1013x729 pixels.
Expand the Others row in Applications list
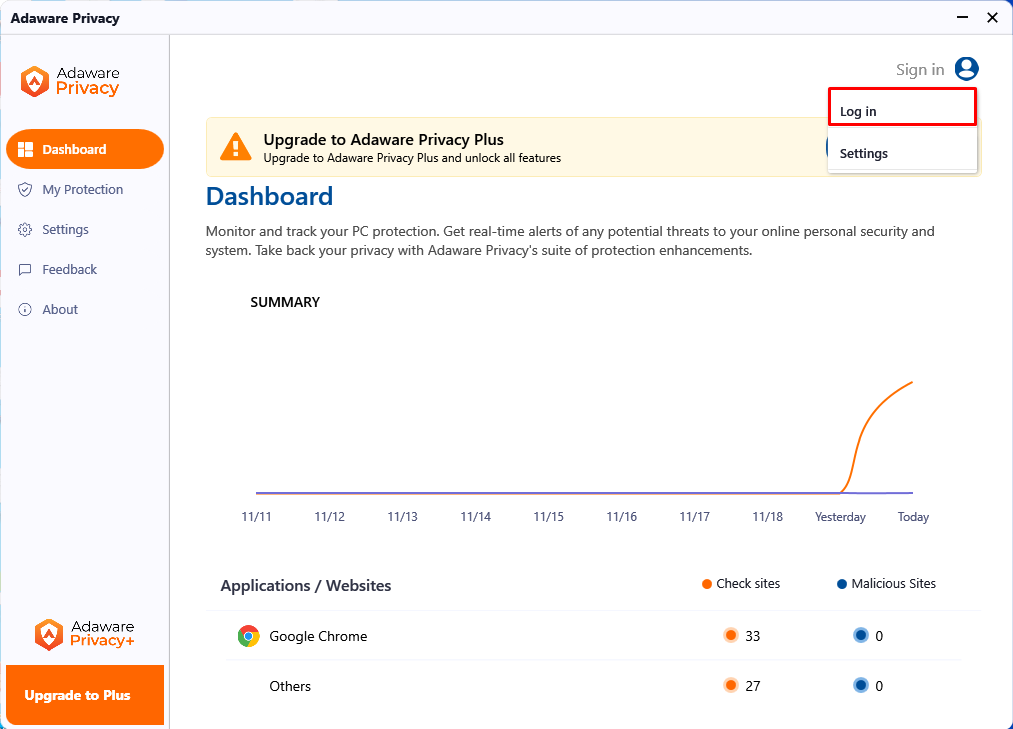[x=290, y=686]
